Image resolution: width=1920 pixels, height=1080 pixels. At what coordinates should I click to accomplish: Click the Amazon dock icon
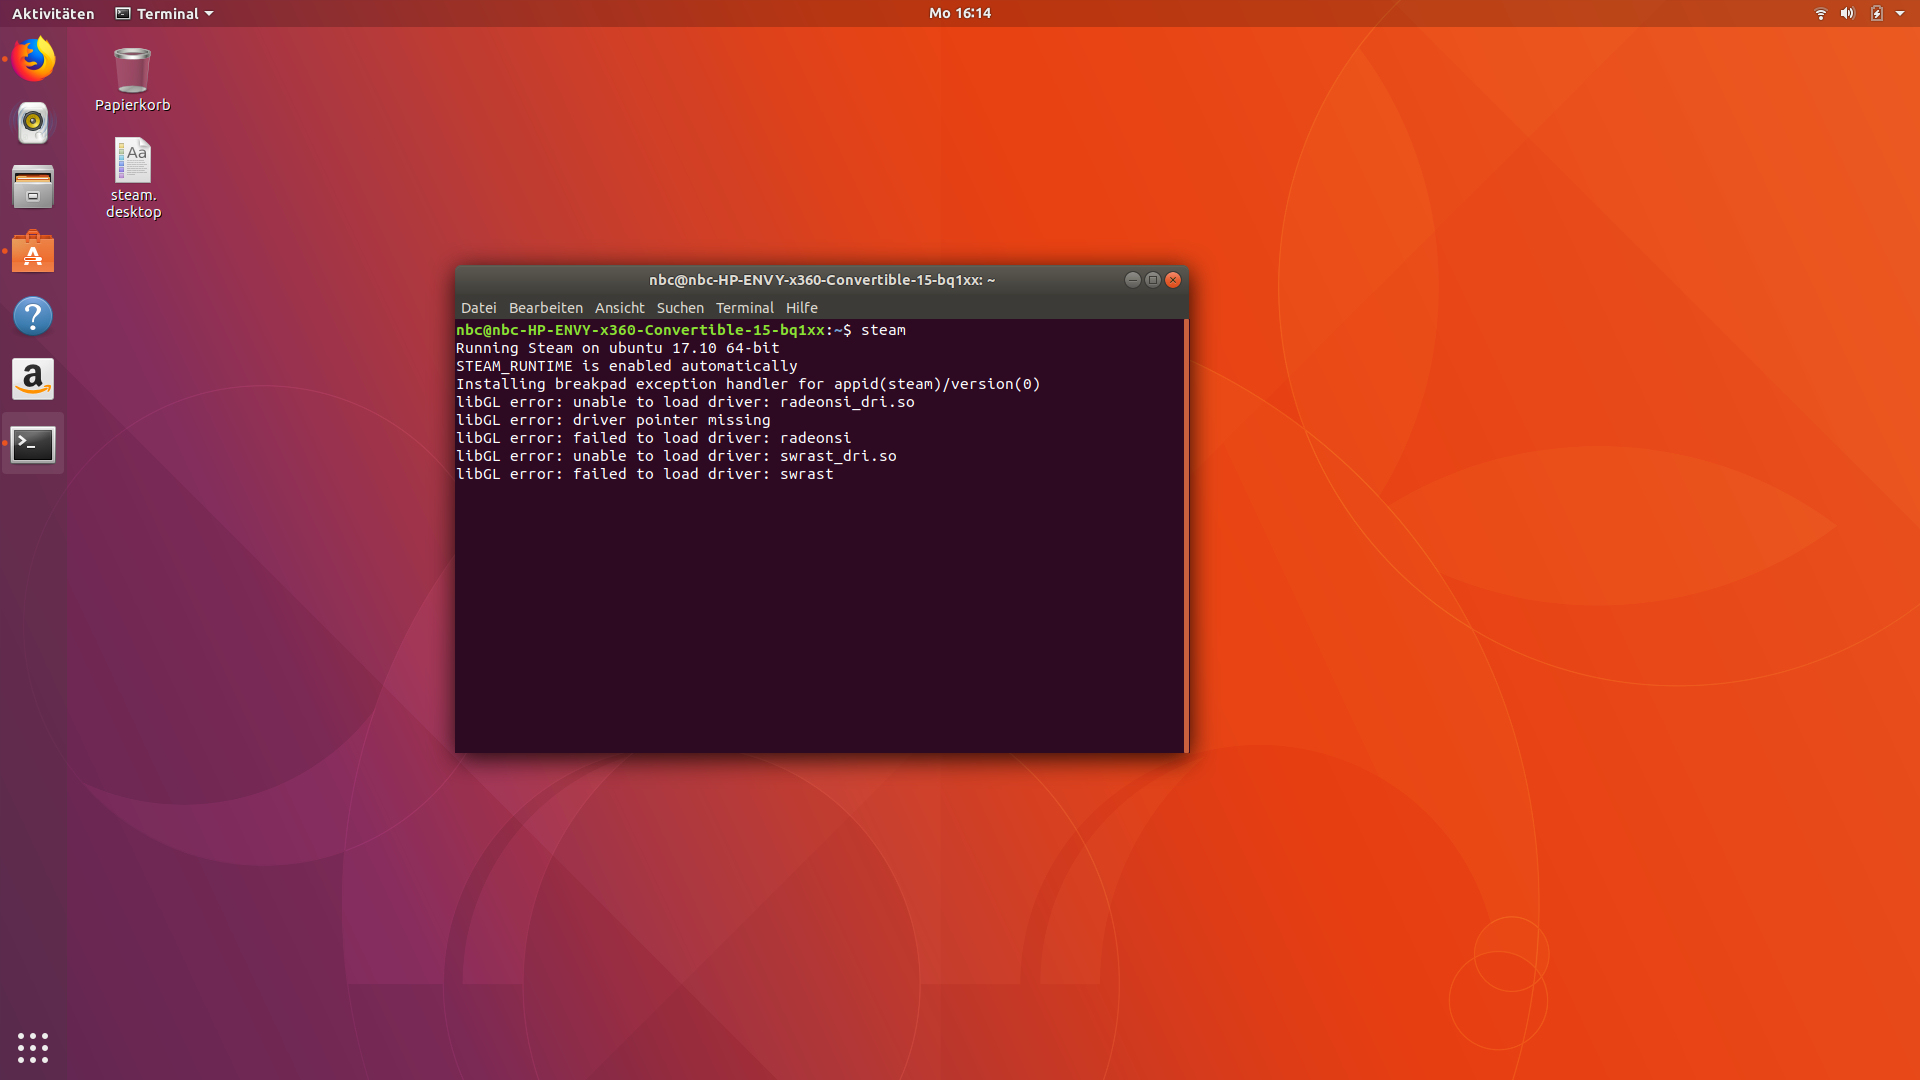(33, 380)
